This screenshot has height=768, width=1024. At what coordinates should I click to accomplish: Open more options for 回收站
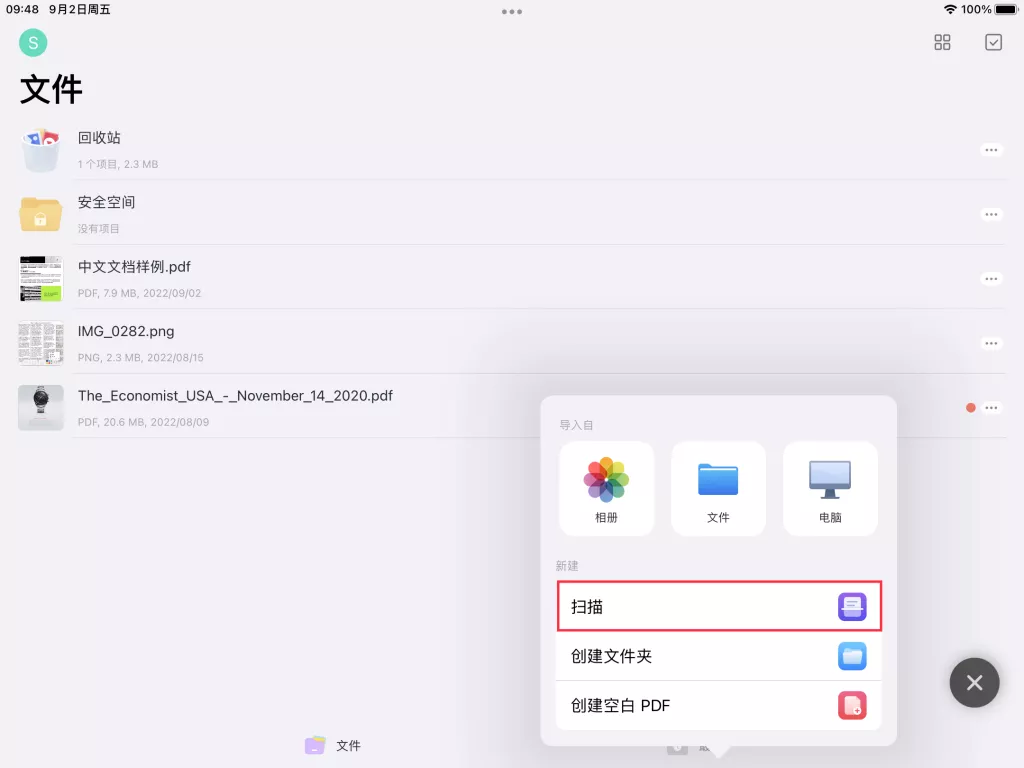pos(991,150)
